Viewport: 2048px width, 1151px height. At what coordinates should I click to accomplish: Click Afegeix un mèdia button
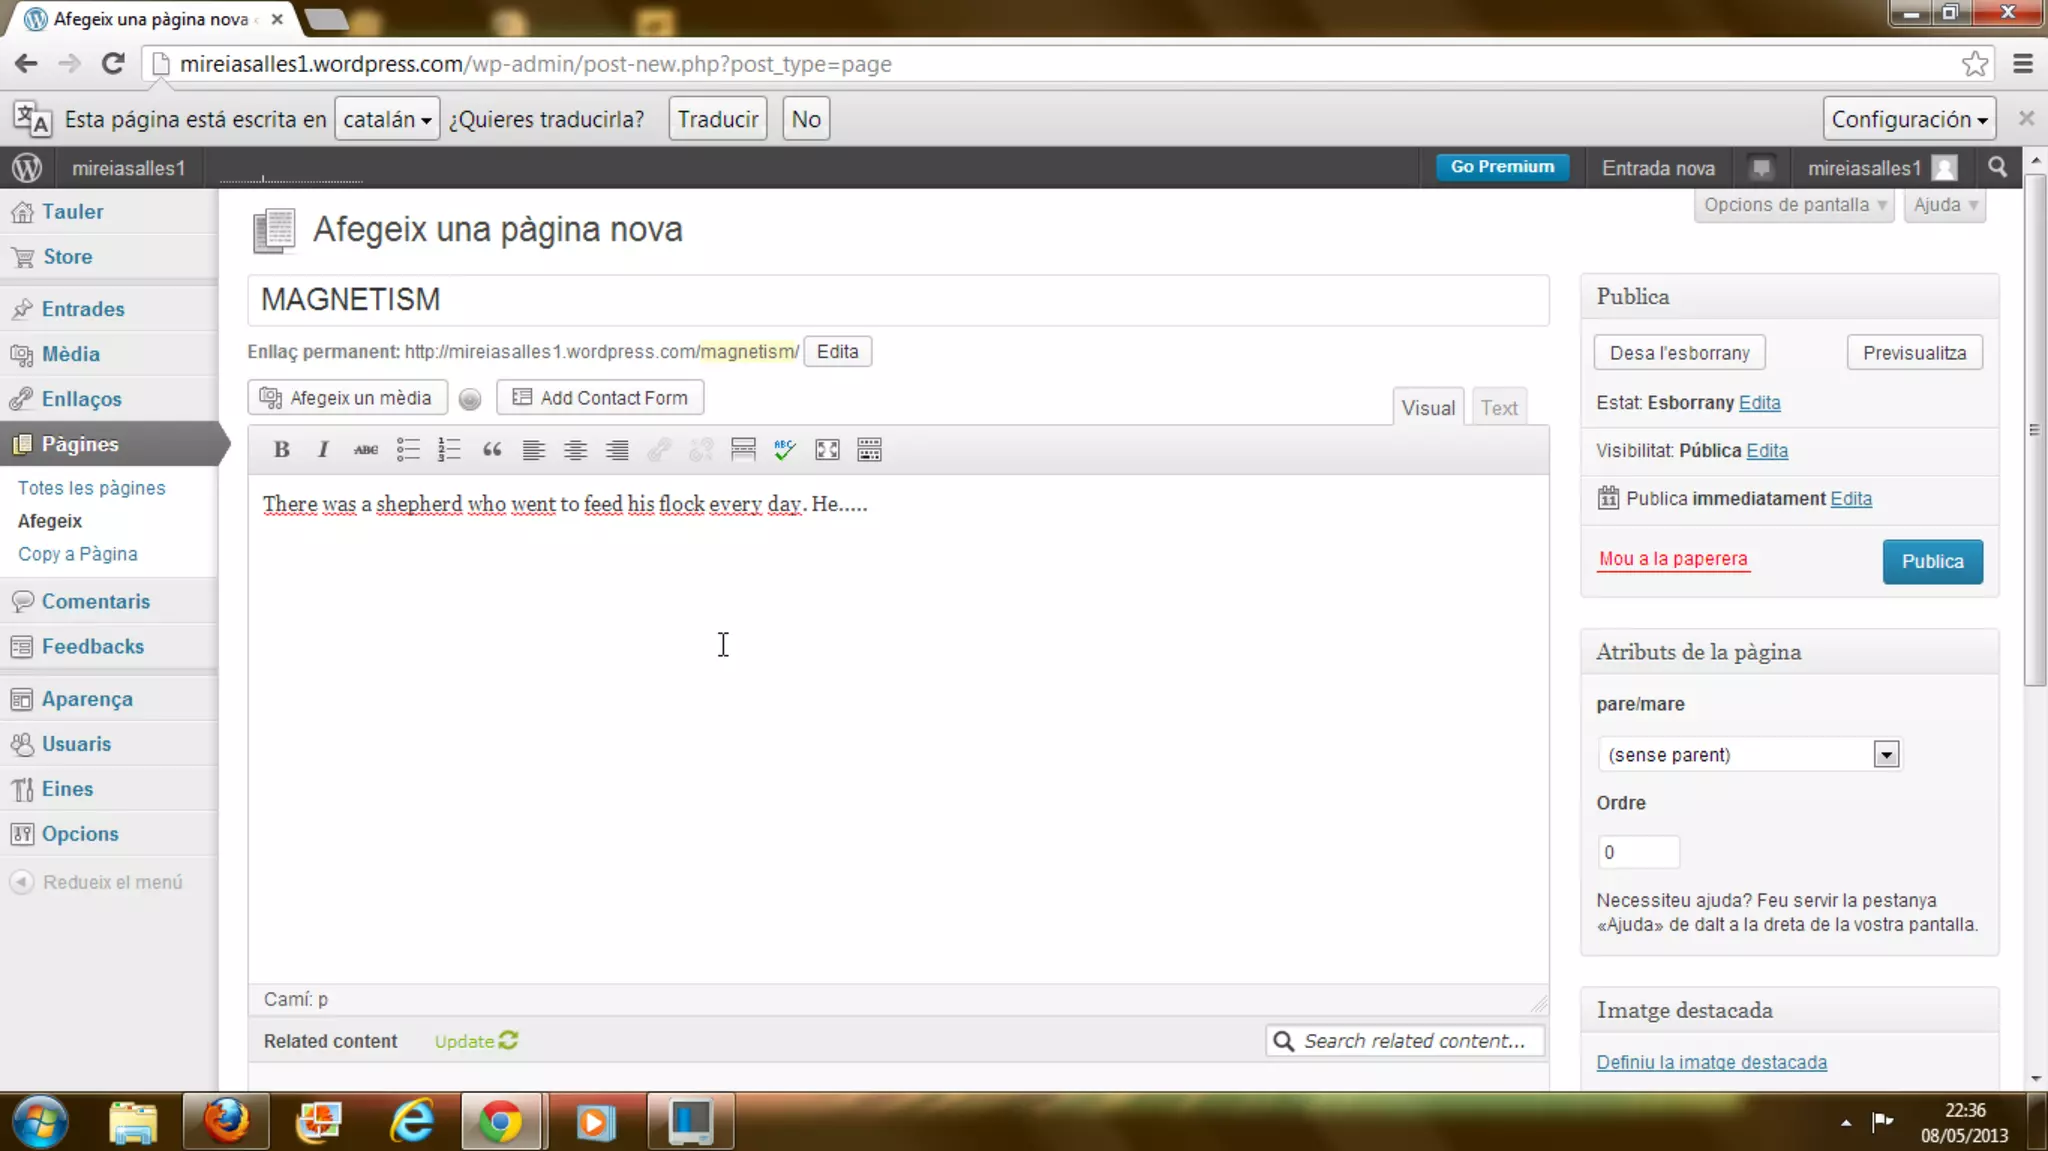pyautogui.click(x=347, y=398)
